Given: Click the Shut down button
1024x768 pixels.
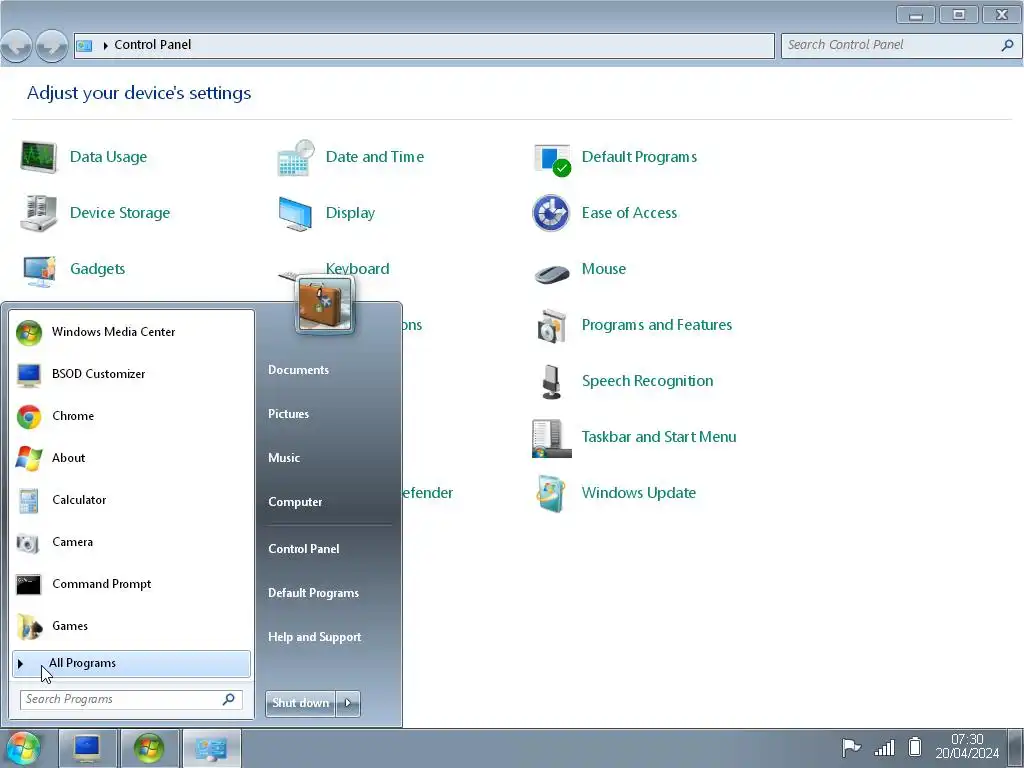Looking at the screenshot, I should coord(300,703).
